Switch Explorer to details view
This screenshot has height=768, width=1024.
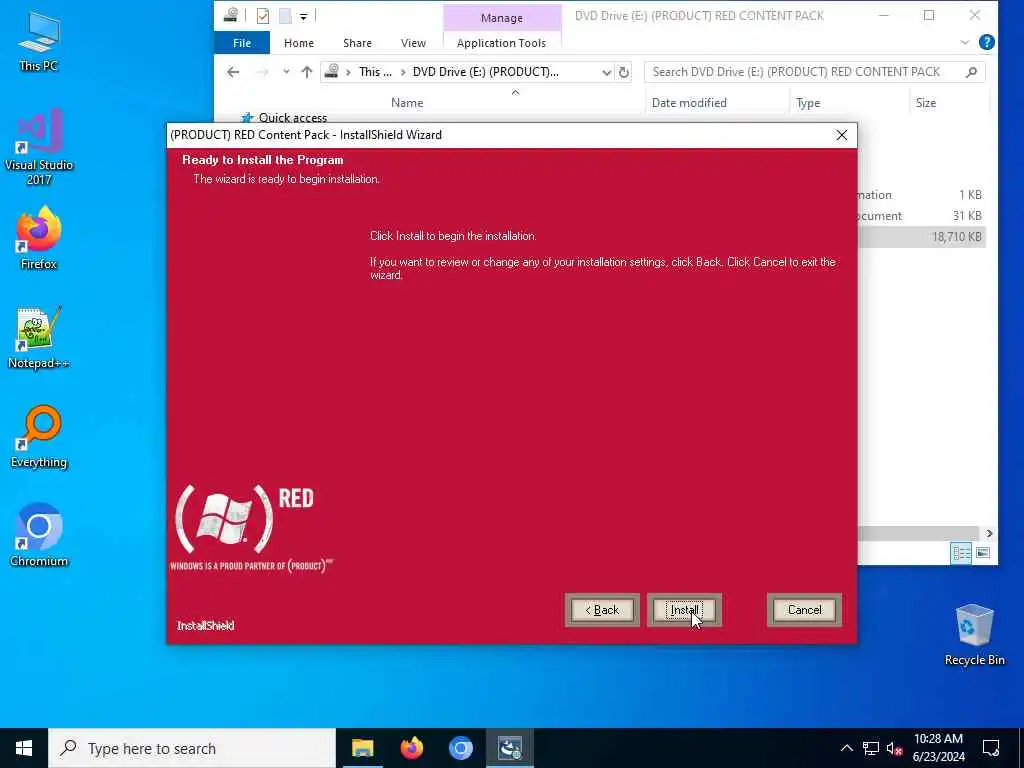pos(961,553)
